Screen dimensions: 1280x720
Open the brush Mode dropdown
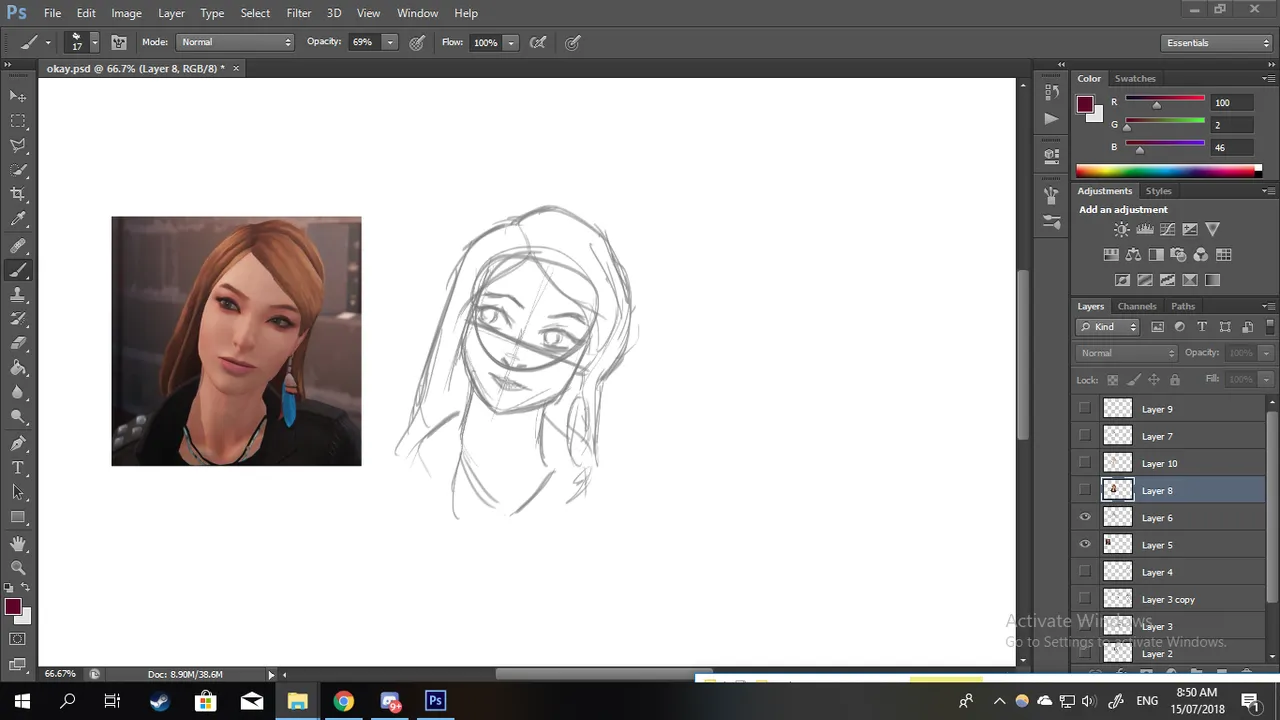click(x=235, y=42)
